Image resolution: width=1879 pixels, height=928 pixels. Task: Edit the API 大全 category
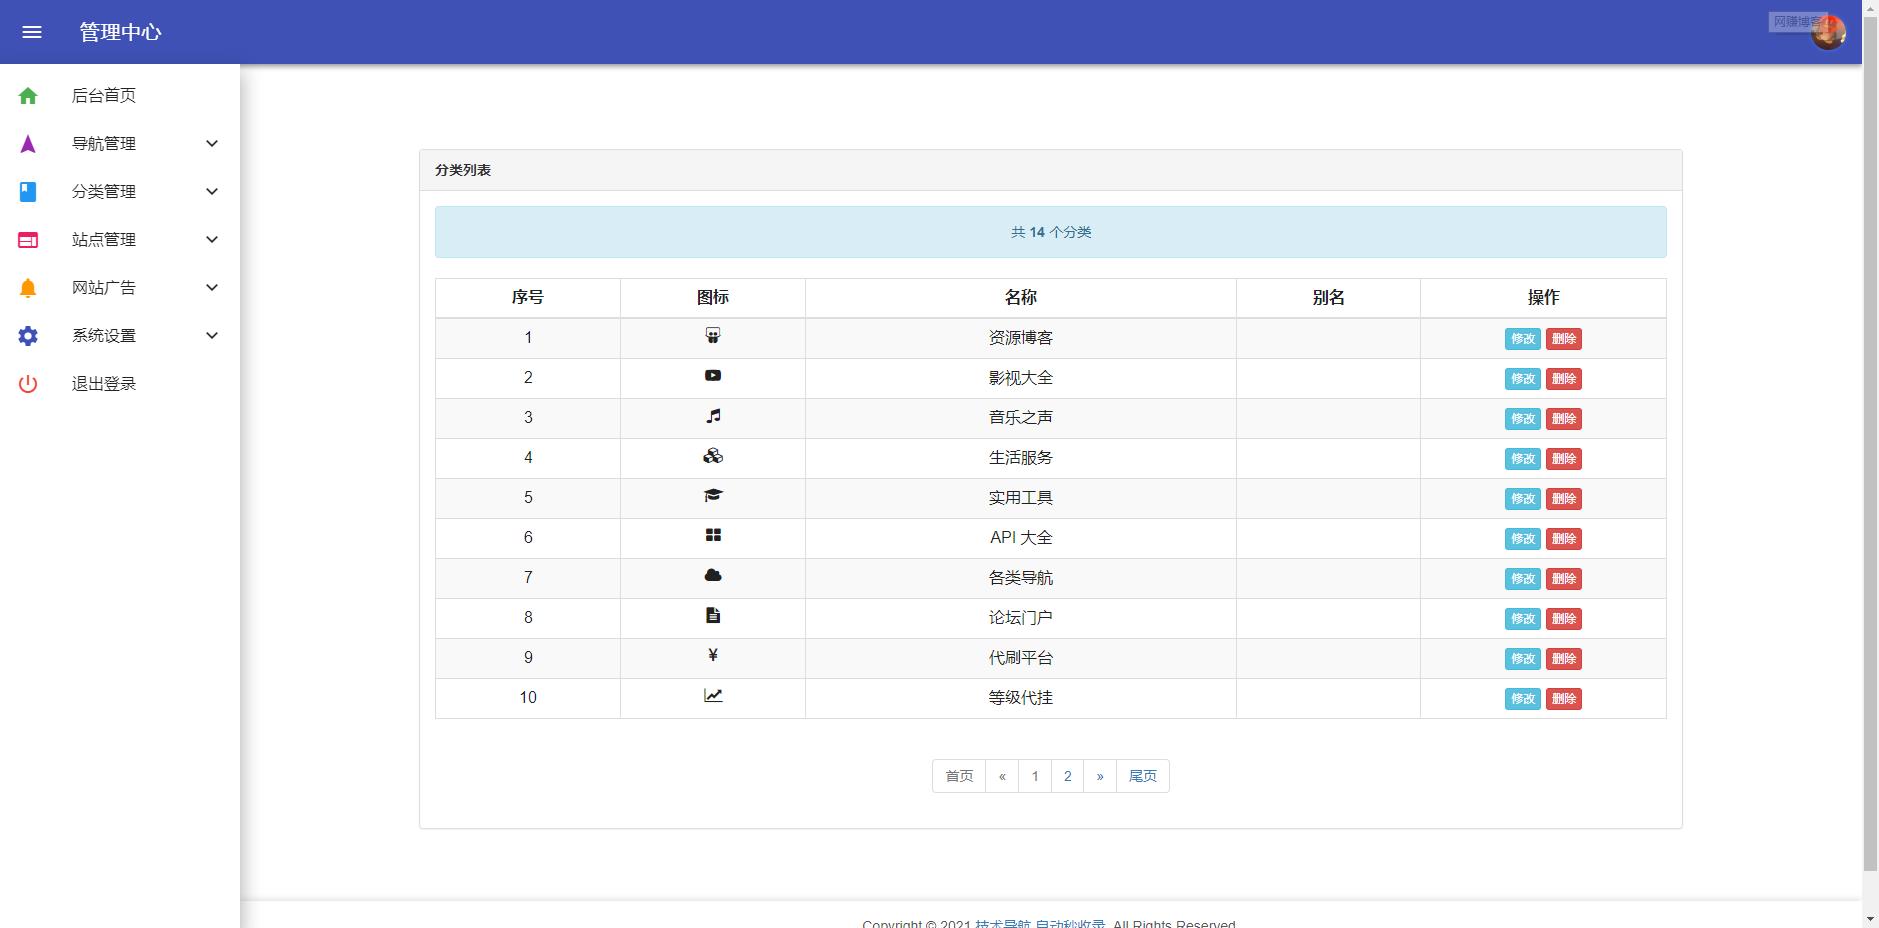[1523, 539]
